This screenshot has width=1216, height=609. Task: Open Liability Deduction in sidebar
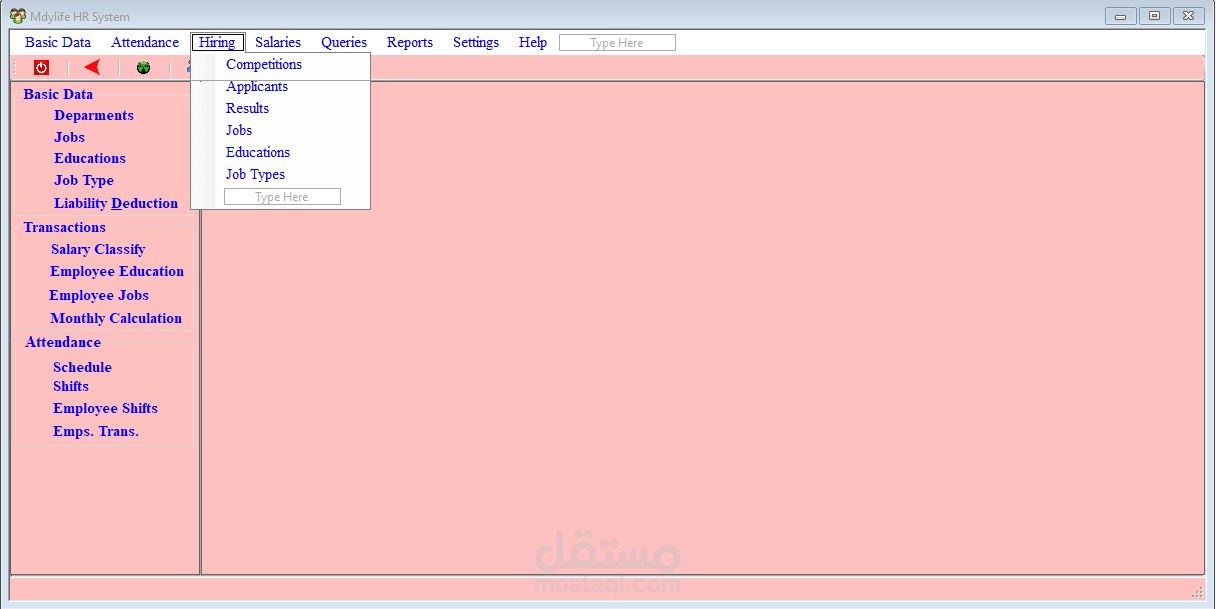click(116, 203)
